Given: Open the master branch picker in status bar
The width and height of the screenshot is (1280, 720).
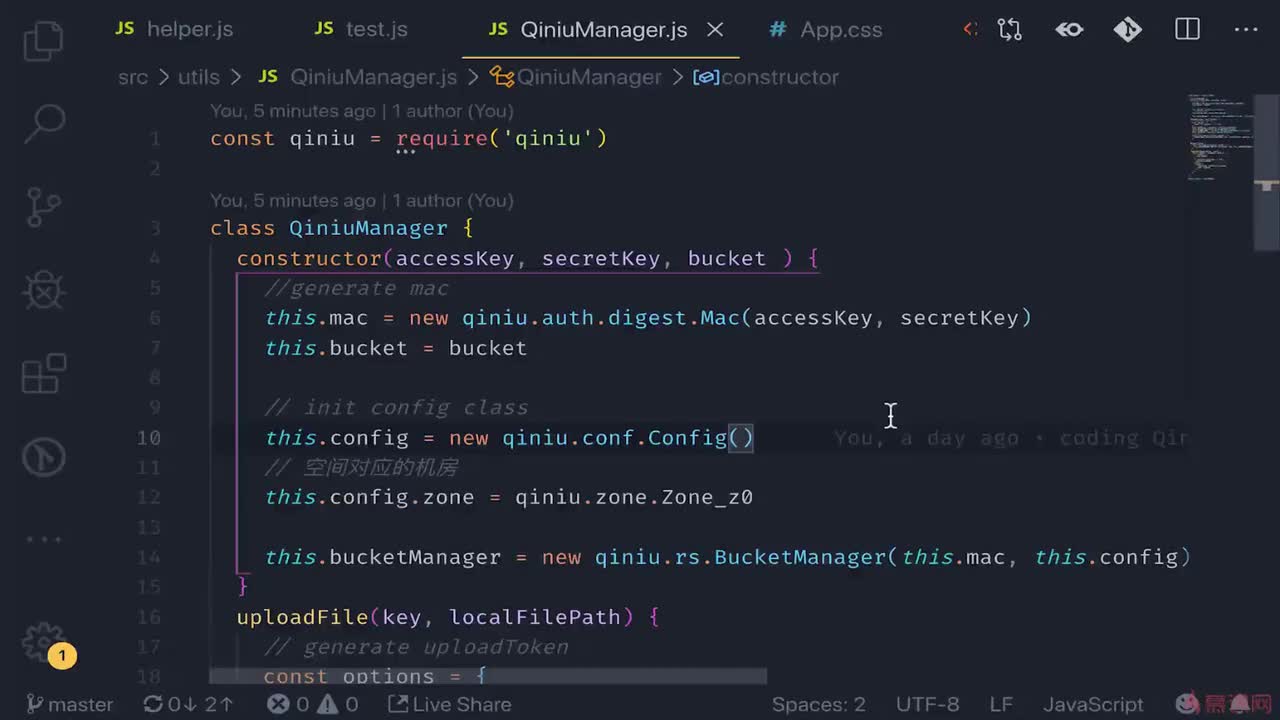Looking at the screenshot, I should tap(69, 704).
